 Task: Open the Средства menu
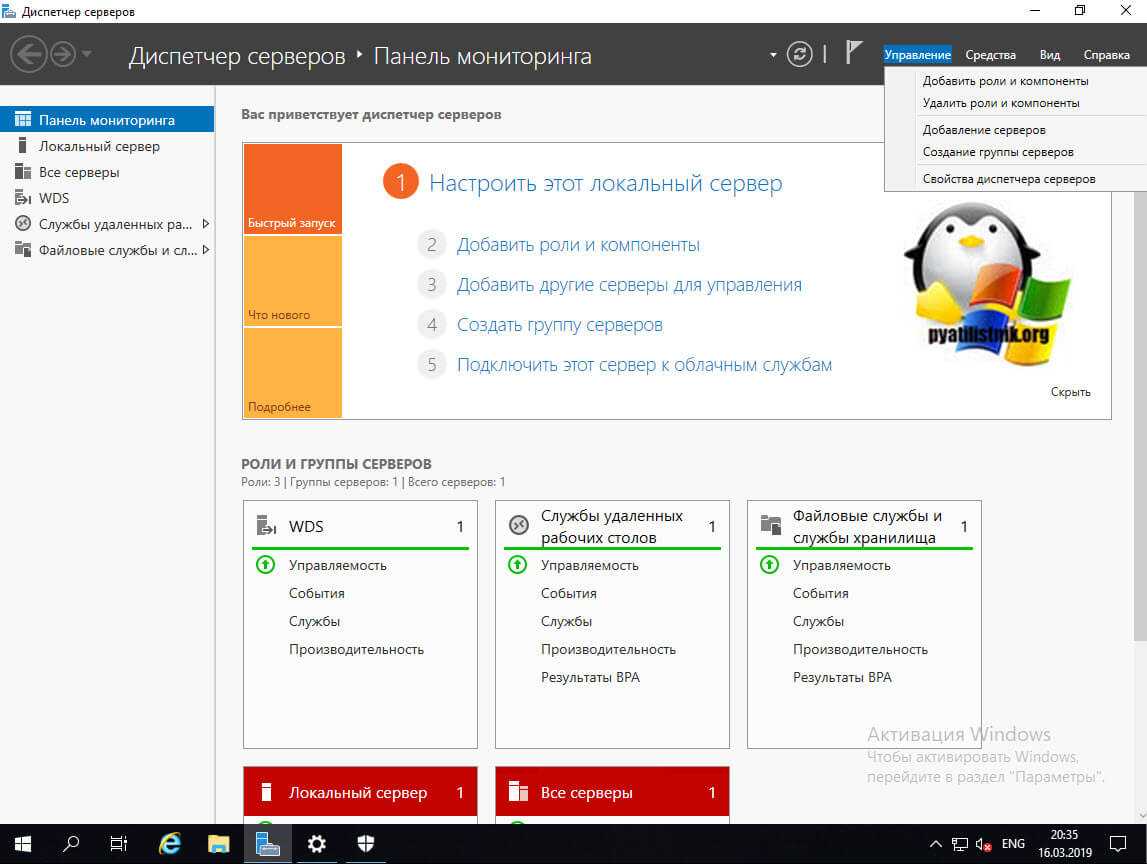(x=990, y=55)
